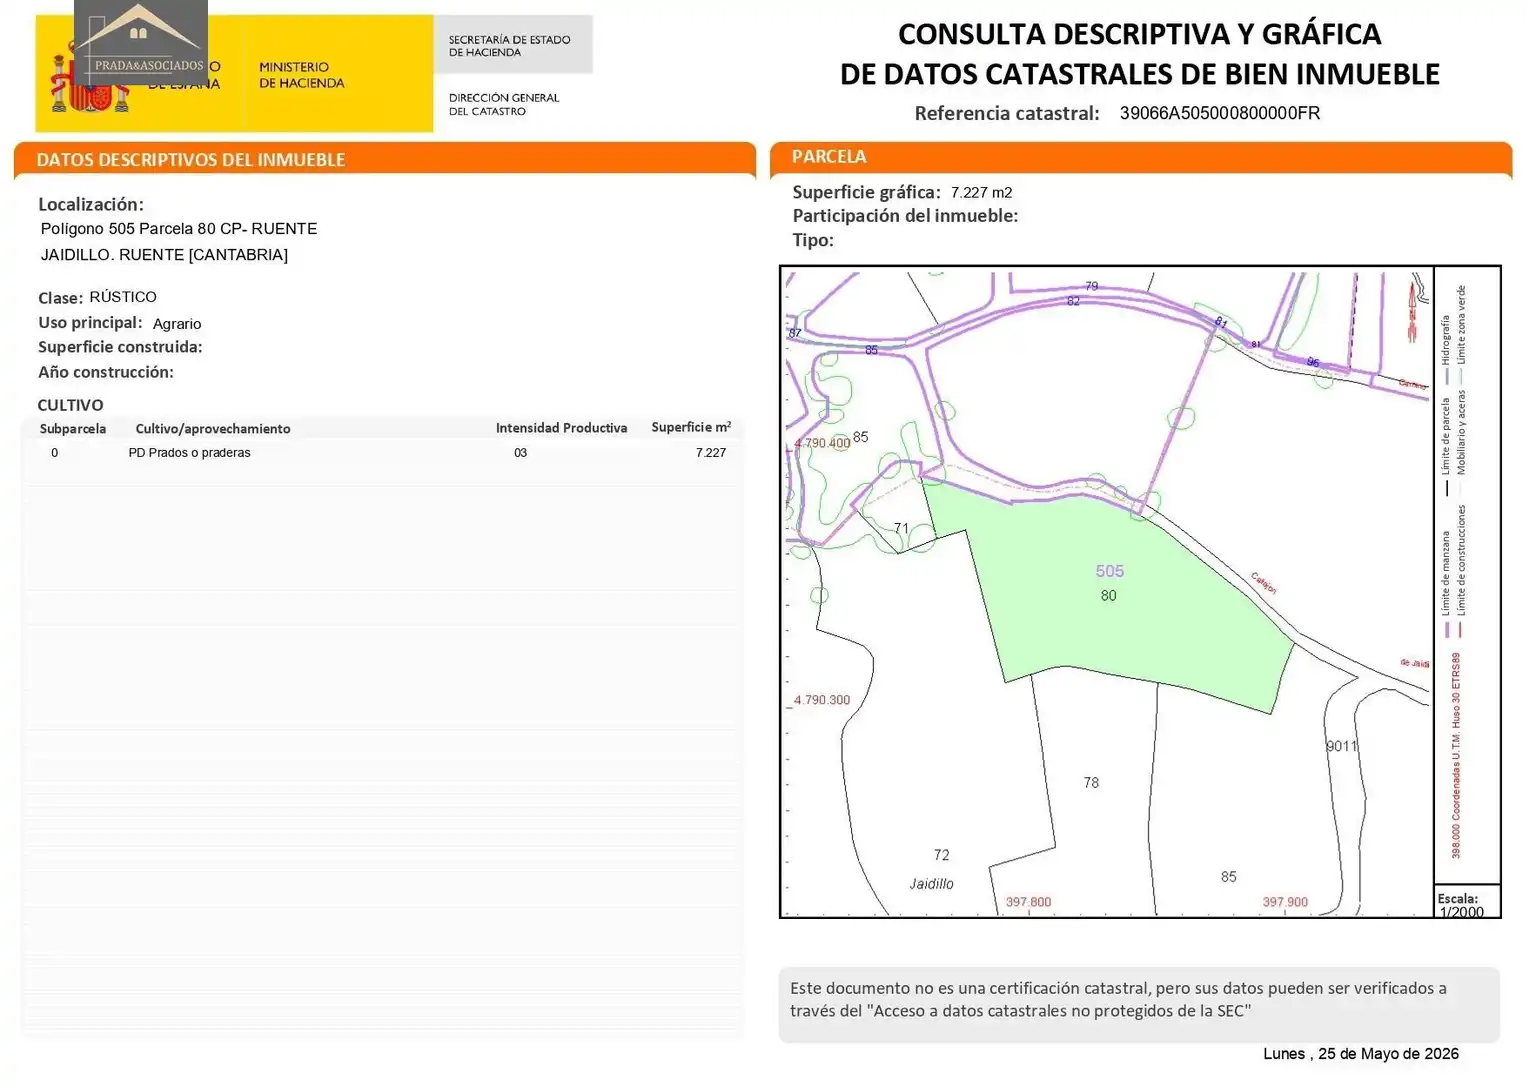This screenshot has height=1080, width=1529.
Task: Click the Dirección General del Catastro label
Action: click(x=503, y=104)
